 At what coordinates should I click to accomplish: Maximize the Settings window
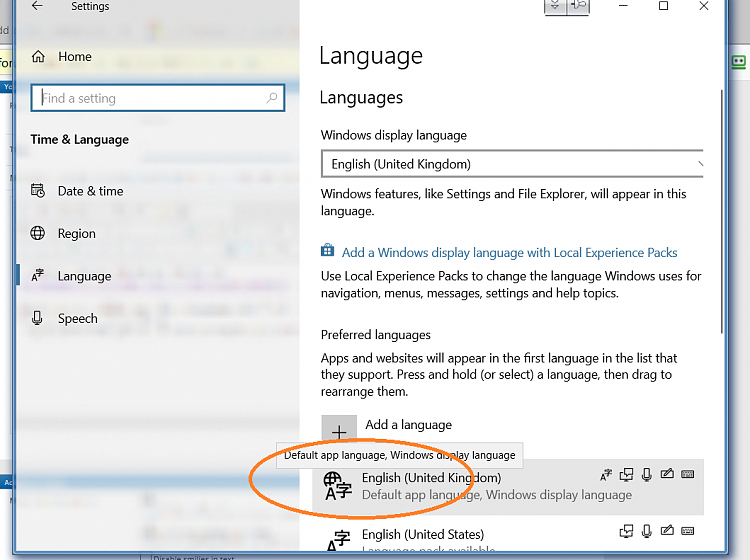point(663,6)
